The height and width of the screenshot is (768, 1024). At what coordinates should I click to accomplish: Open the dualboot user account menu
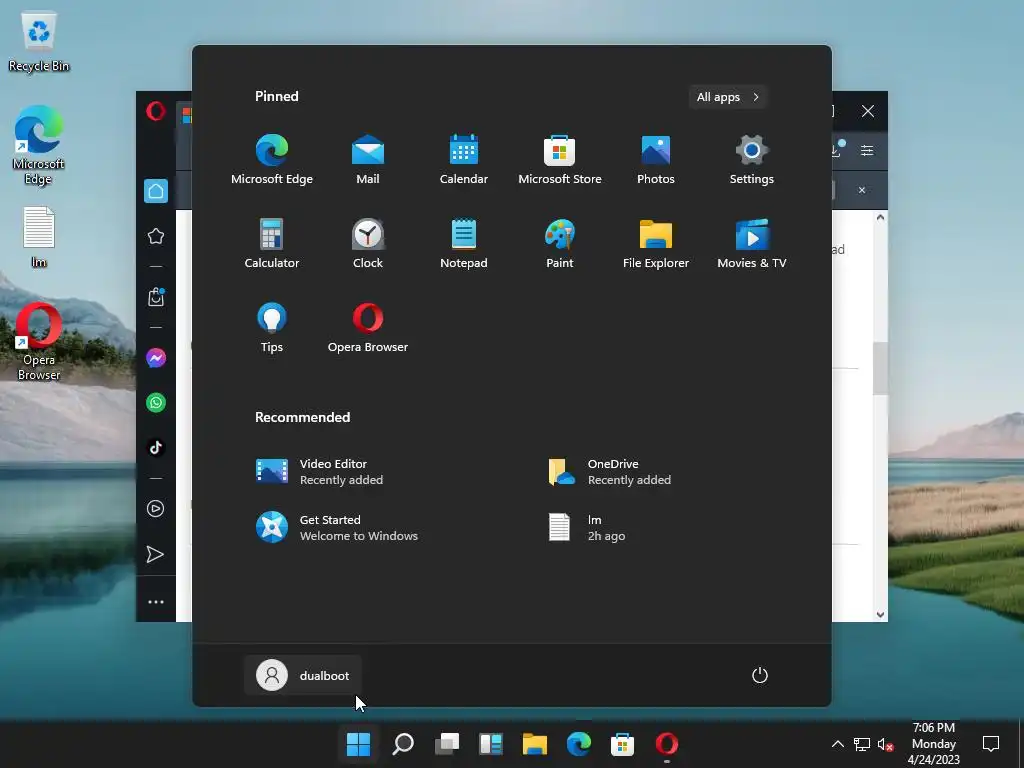point(303,675)
